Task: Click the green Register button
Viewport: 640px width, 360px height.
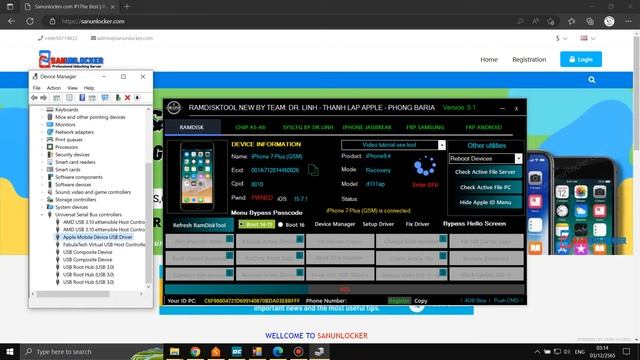Action: pos(399,301)
